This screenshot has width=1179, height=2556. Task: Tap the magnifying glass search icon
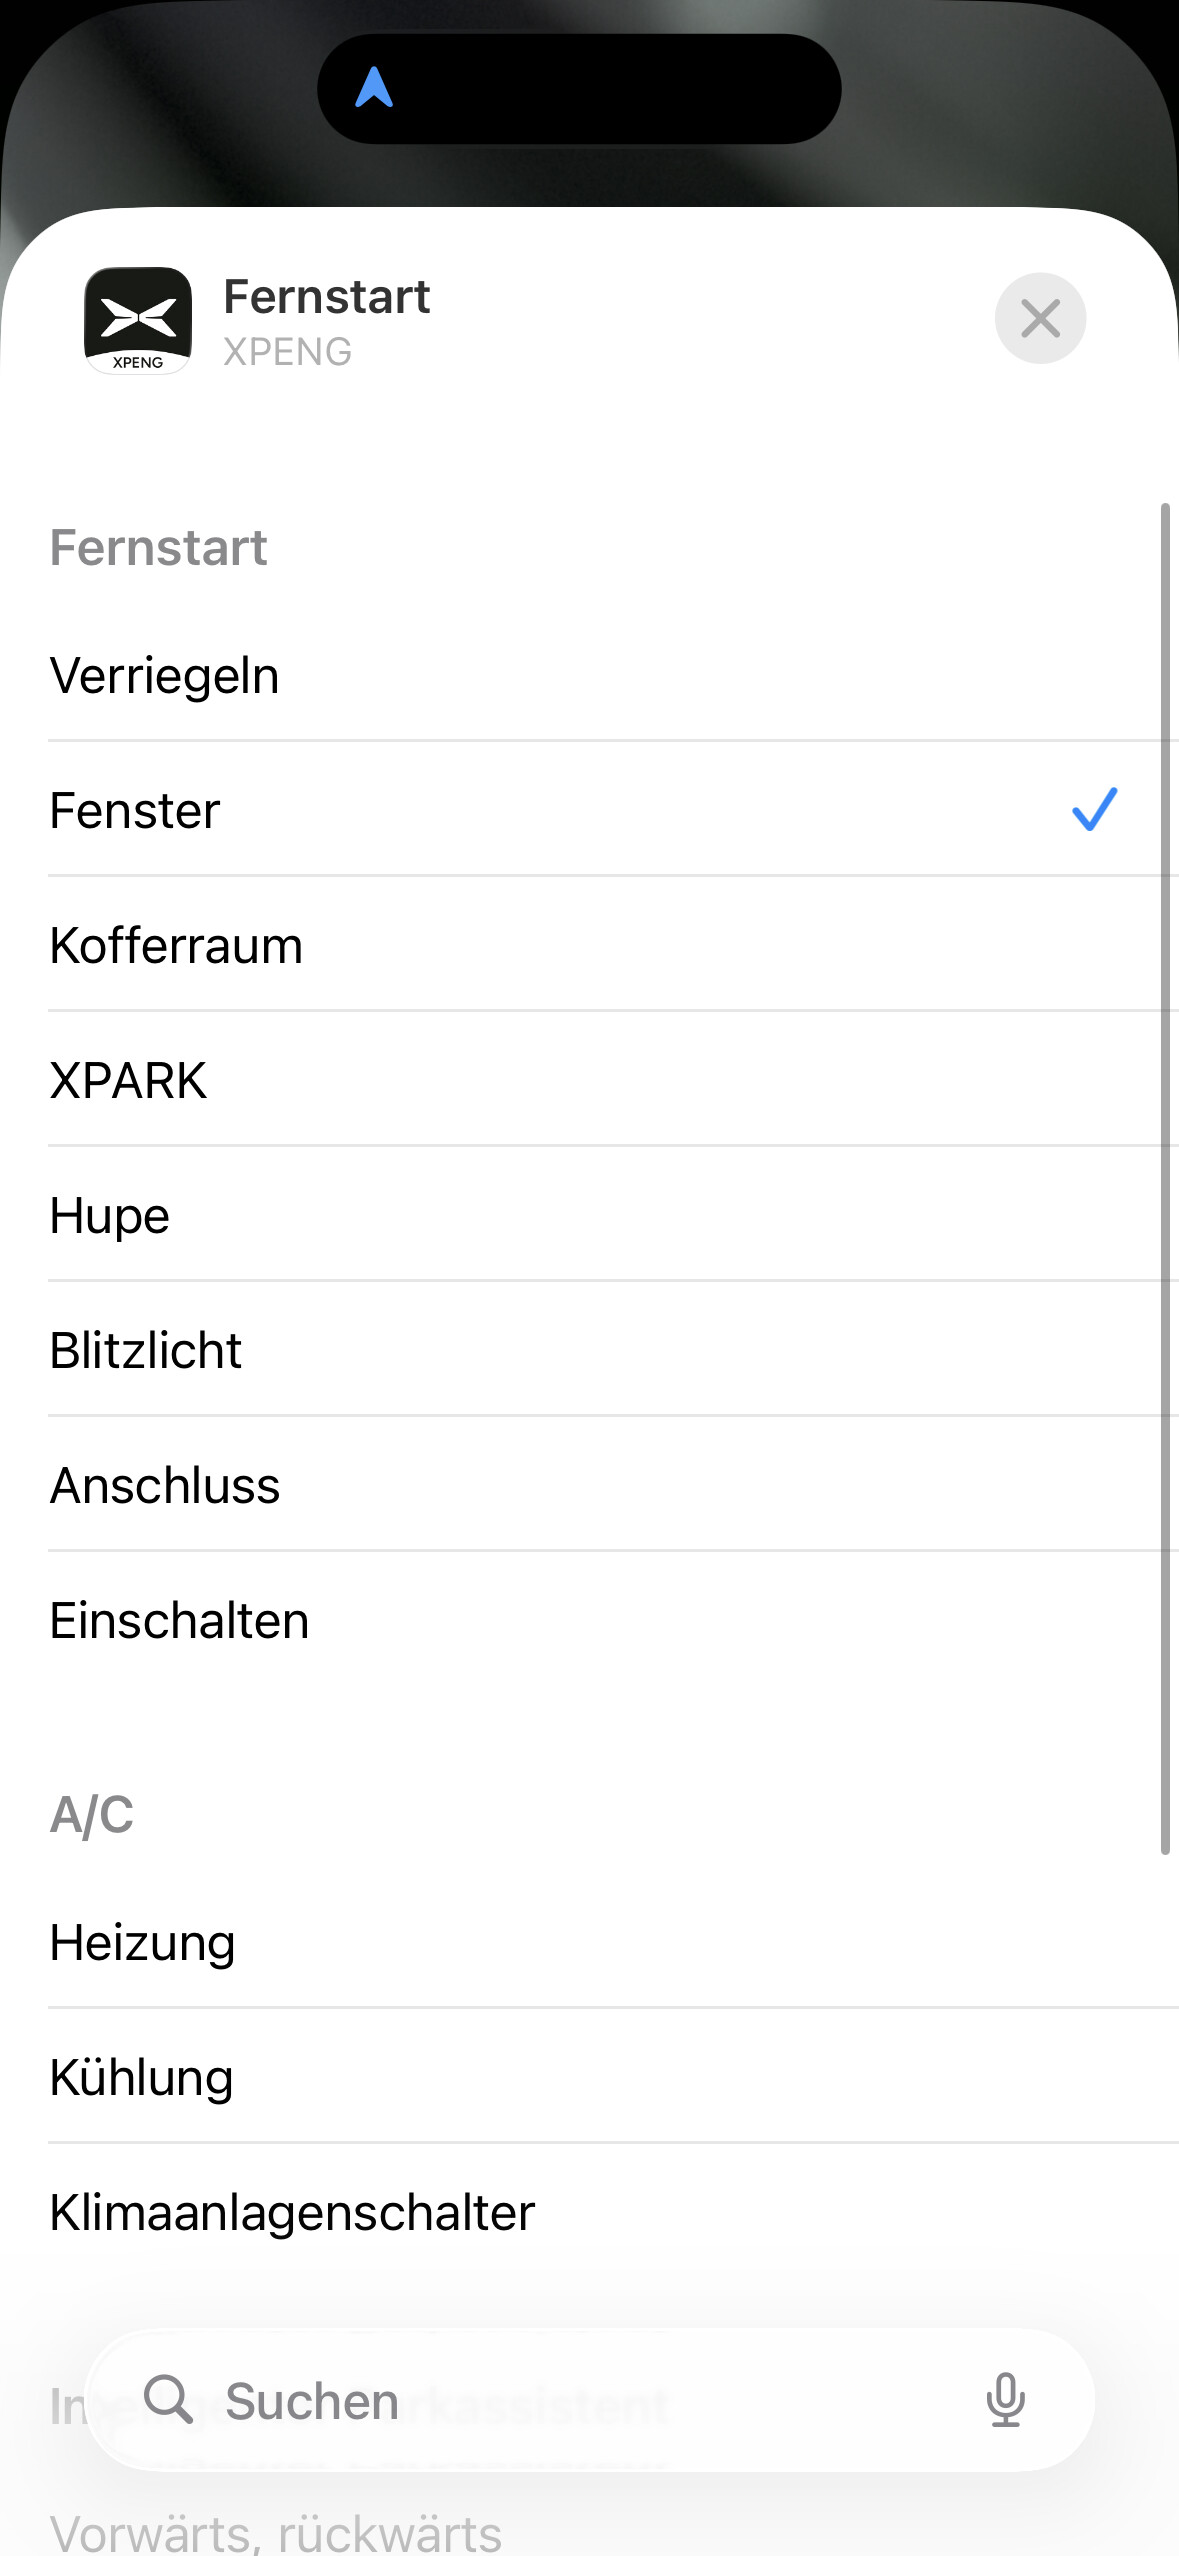(168, 2399)
